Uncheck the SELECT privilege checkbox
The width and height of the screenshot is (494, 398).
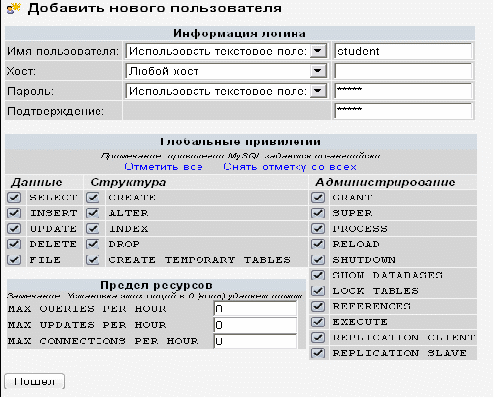[14, 197]
